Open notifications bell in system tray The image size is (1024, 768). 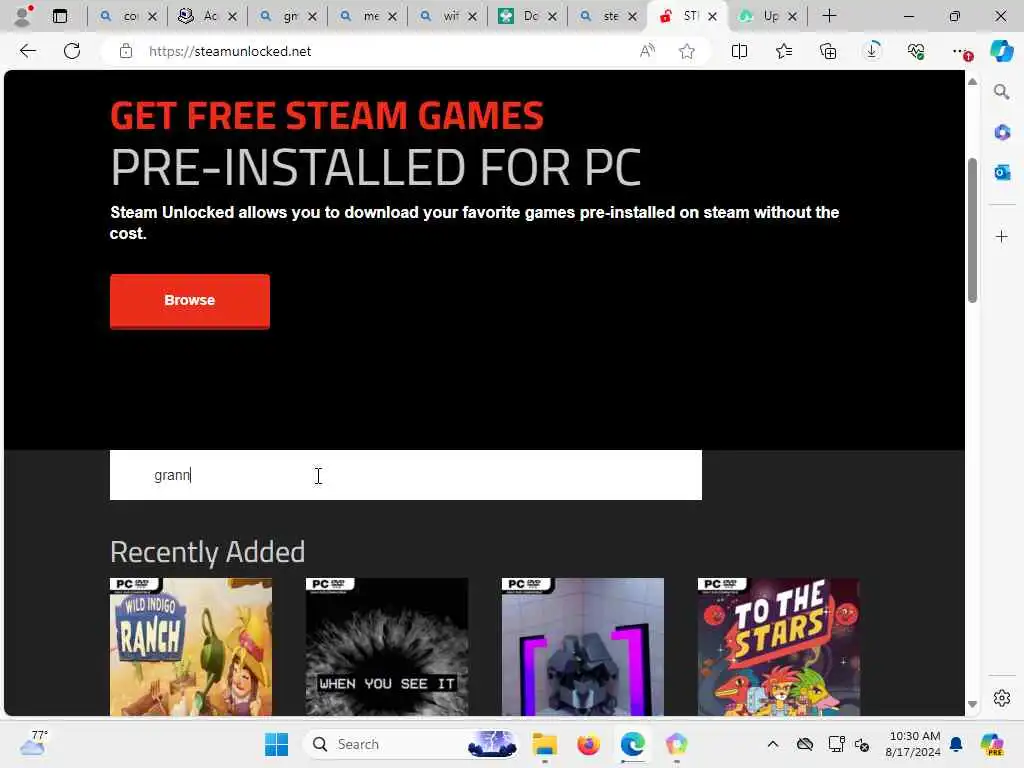956,744
